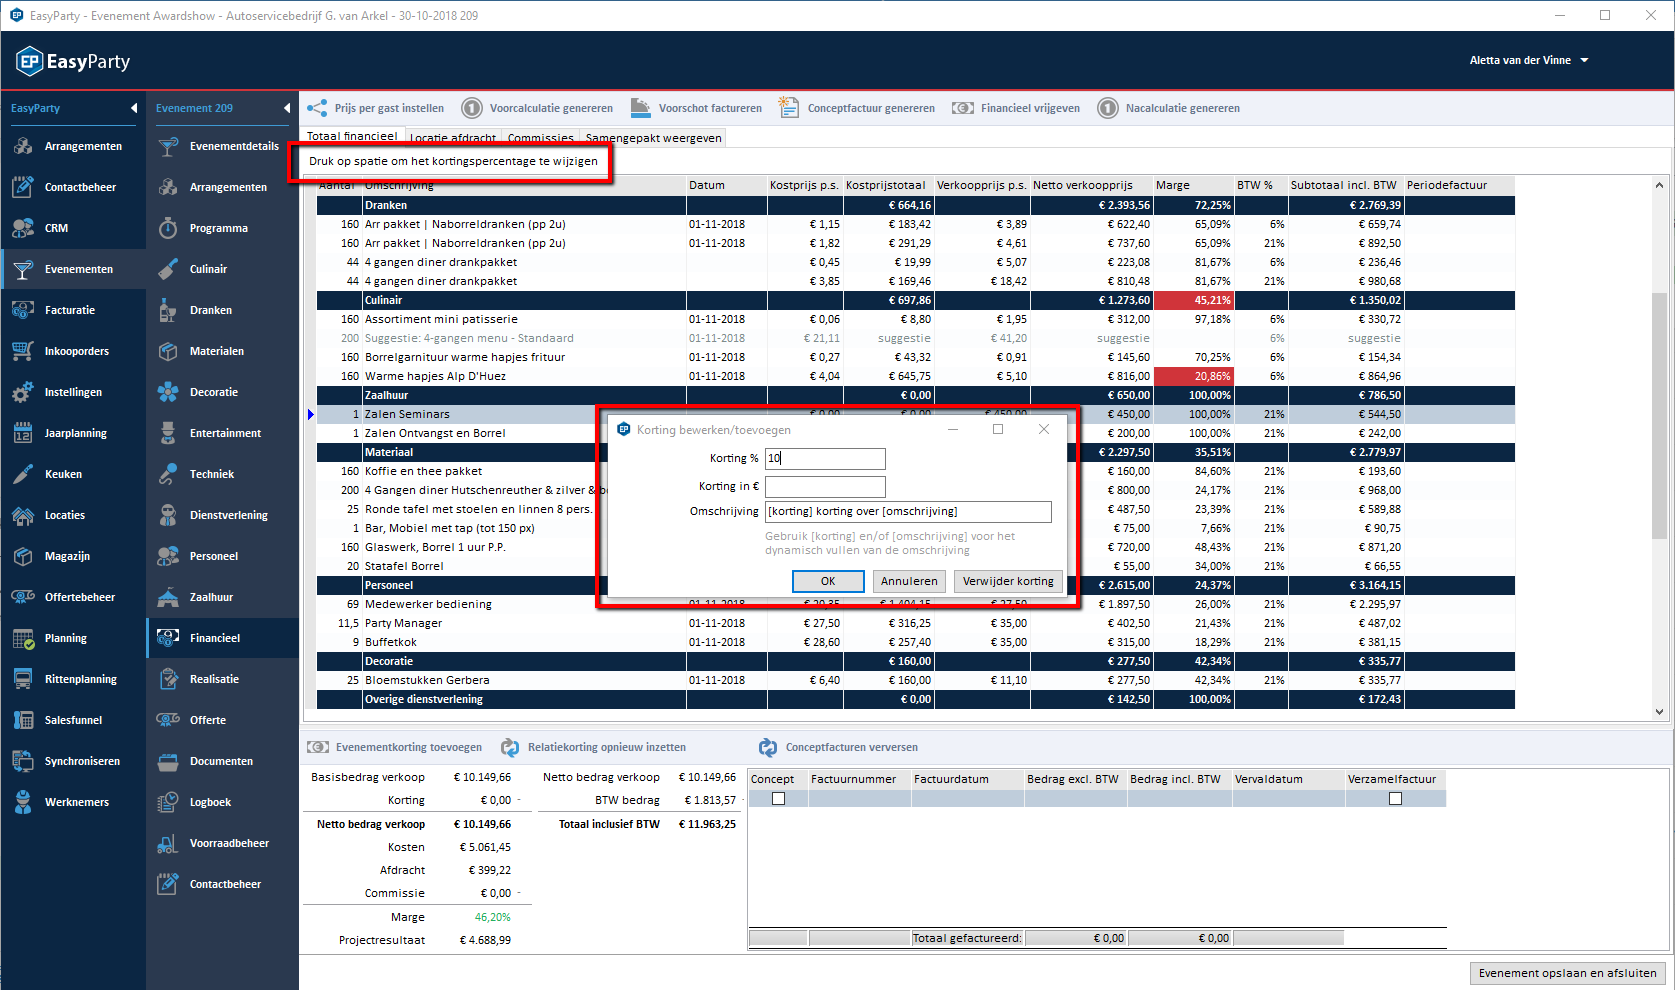
Task: Switch to the Totaal financieel tab
Action: [352, 136]
